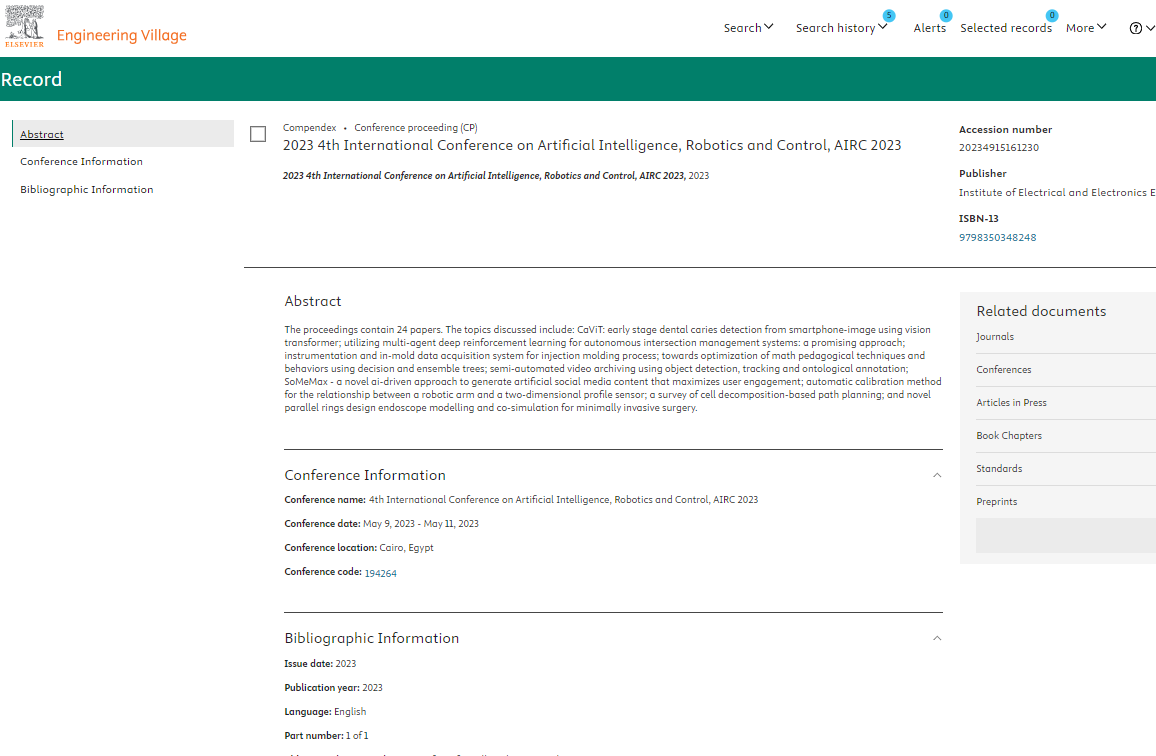Screen dimensions: 1156x756
Task: Click the Compendex database label
Action: (310, 128)
